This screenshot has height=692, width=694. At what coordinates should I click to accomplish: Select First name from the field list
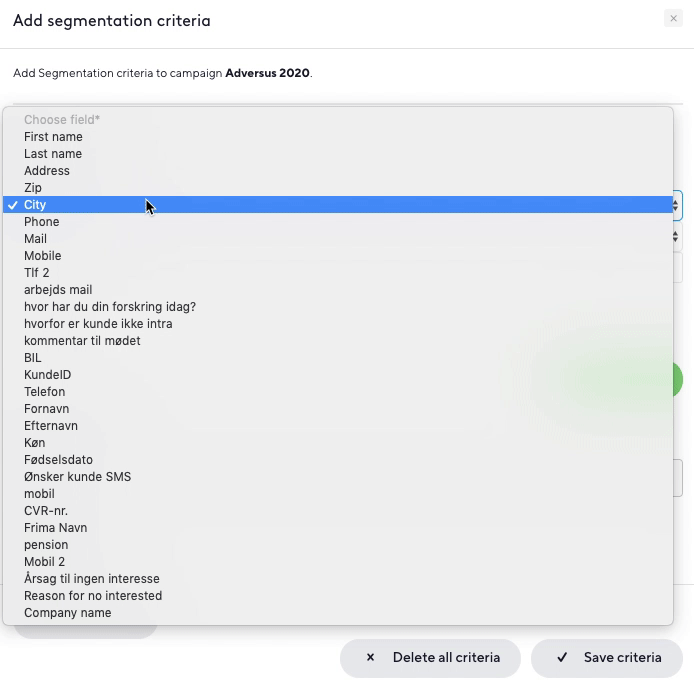point(338,137)
